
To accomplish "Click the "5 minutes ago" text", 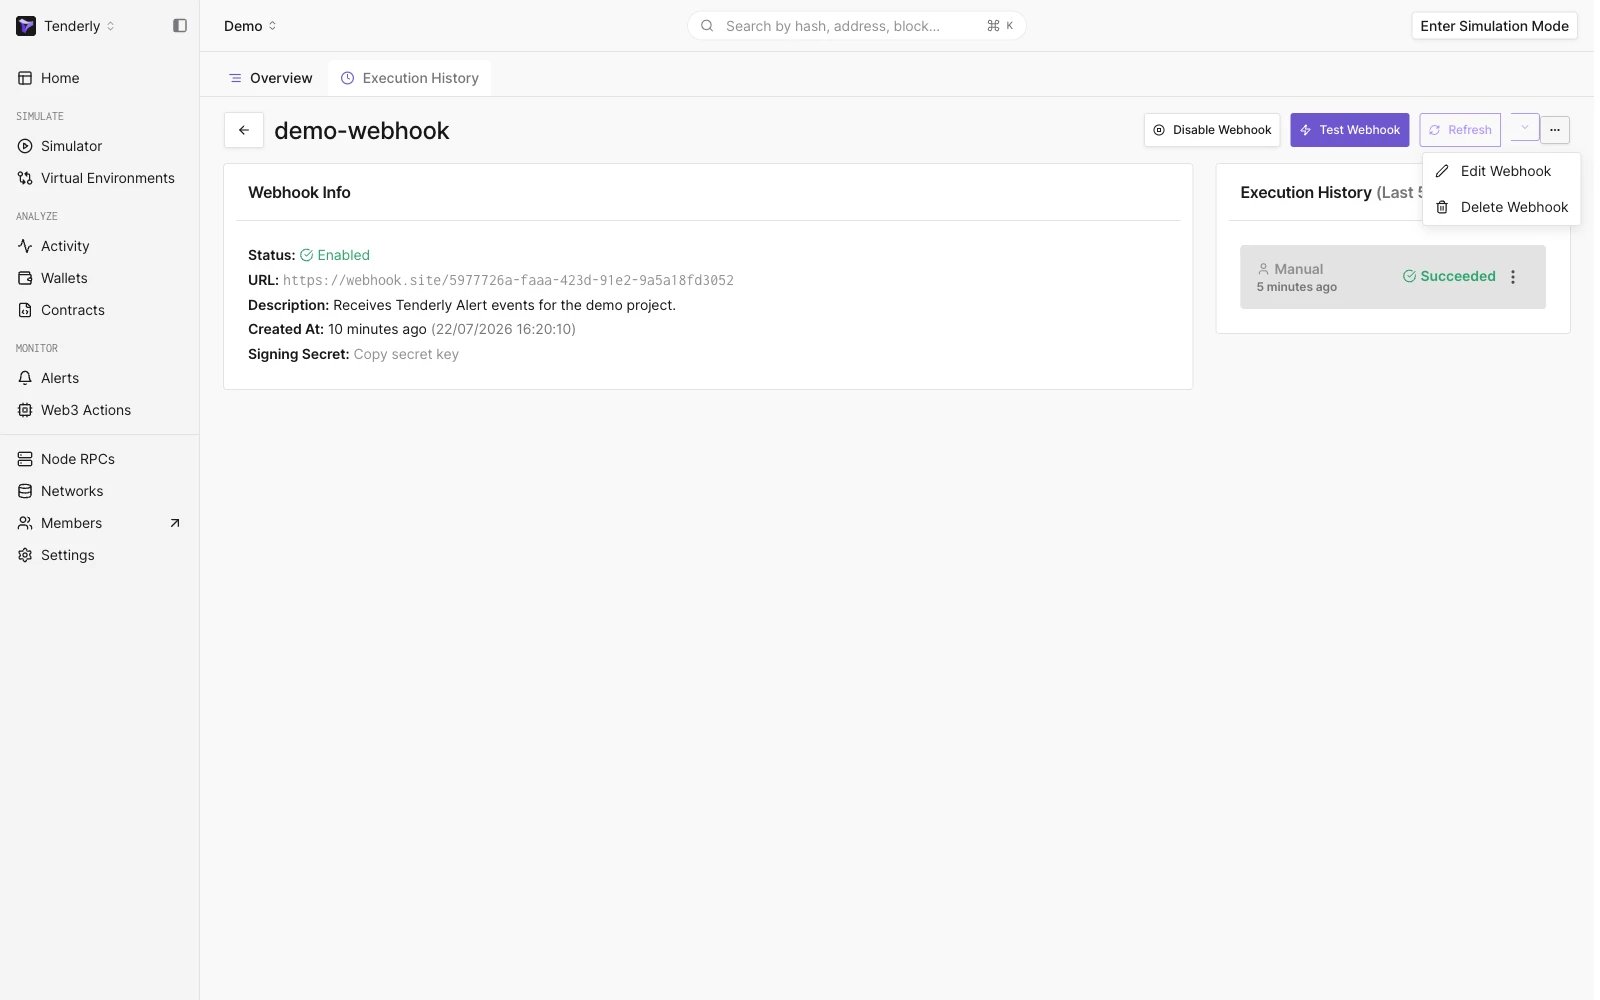I will [1296, 287].
